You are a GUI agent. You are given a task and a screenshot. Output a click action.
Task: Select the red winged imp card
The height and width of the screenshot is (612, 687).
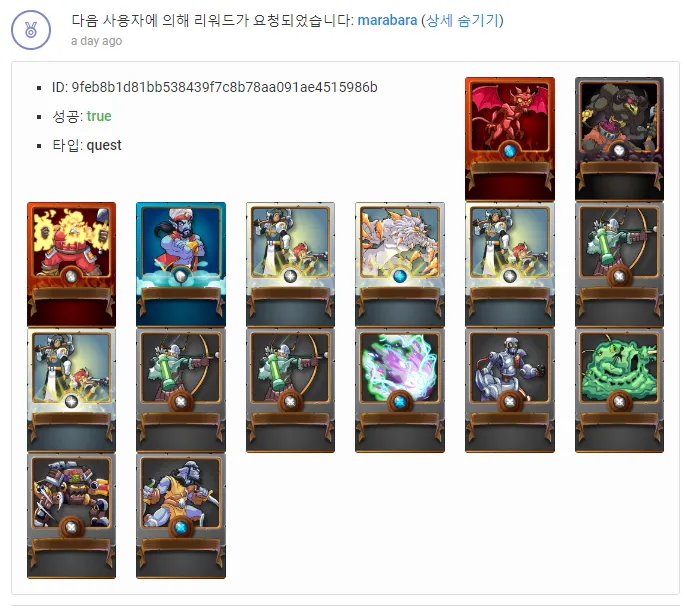coord(510,139)
